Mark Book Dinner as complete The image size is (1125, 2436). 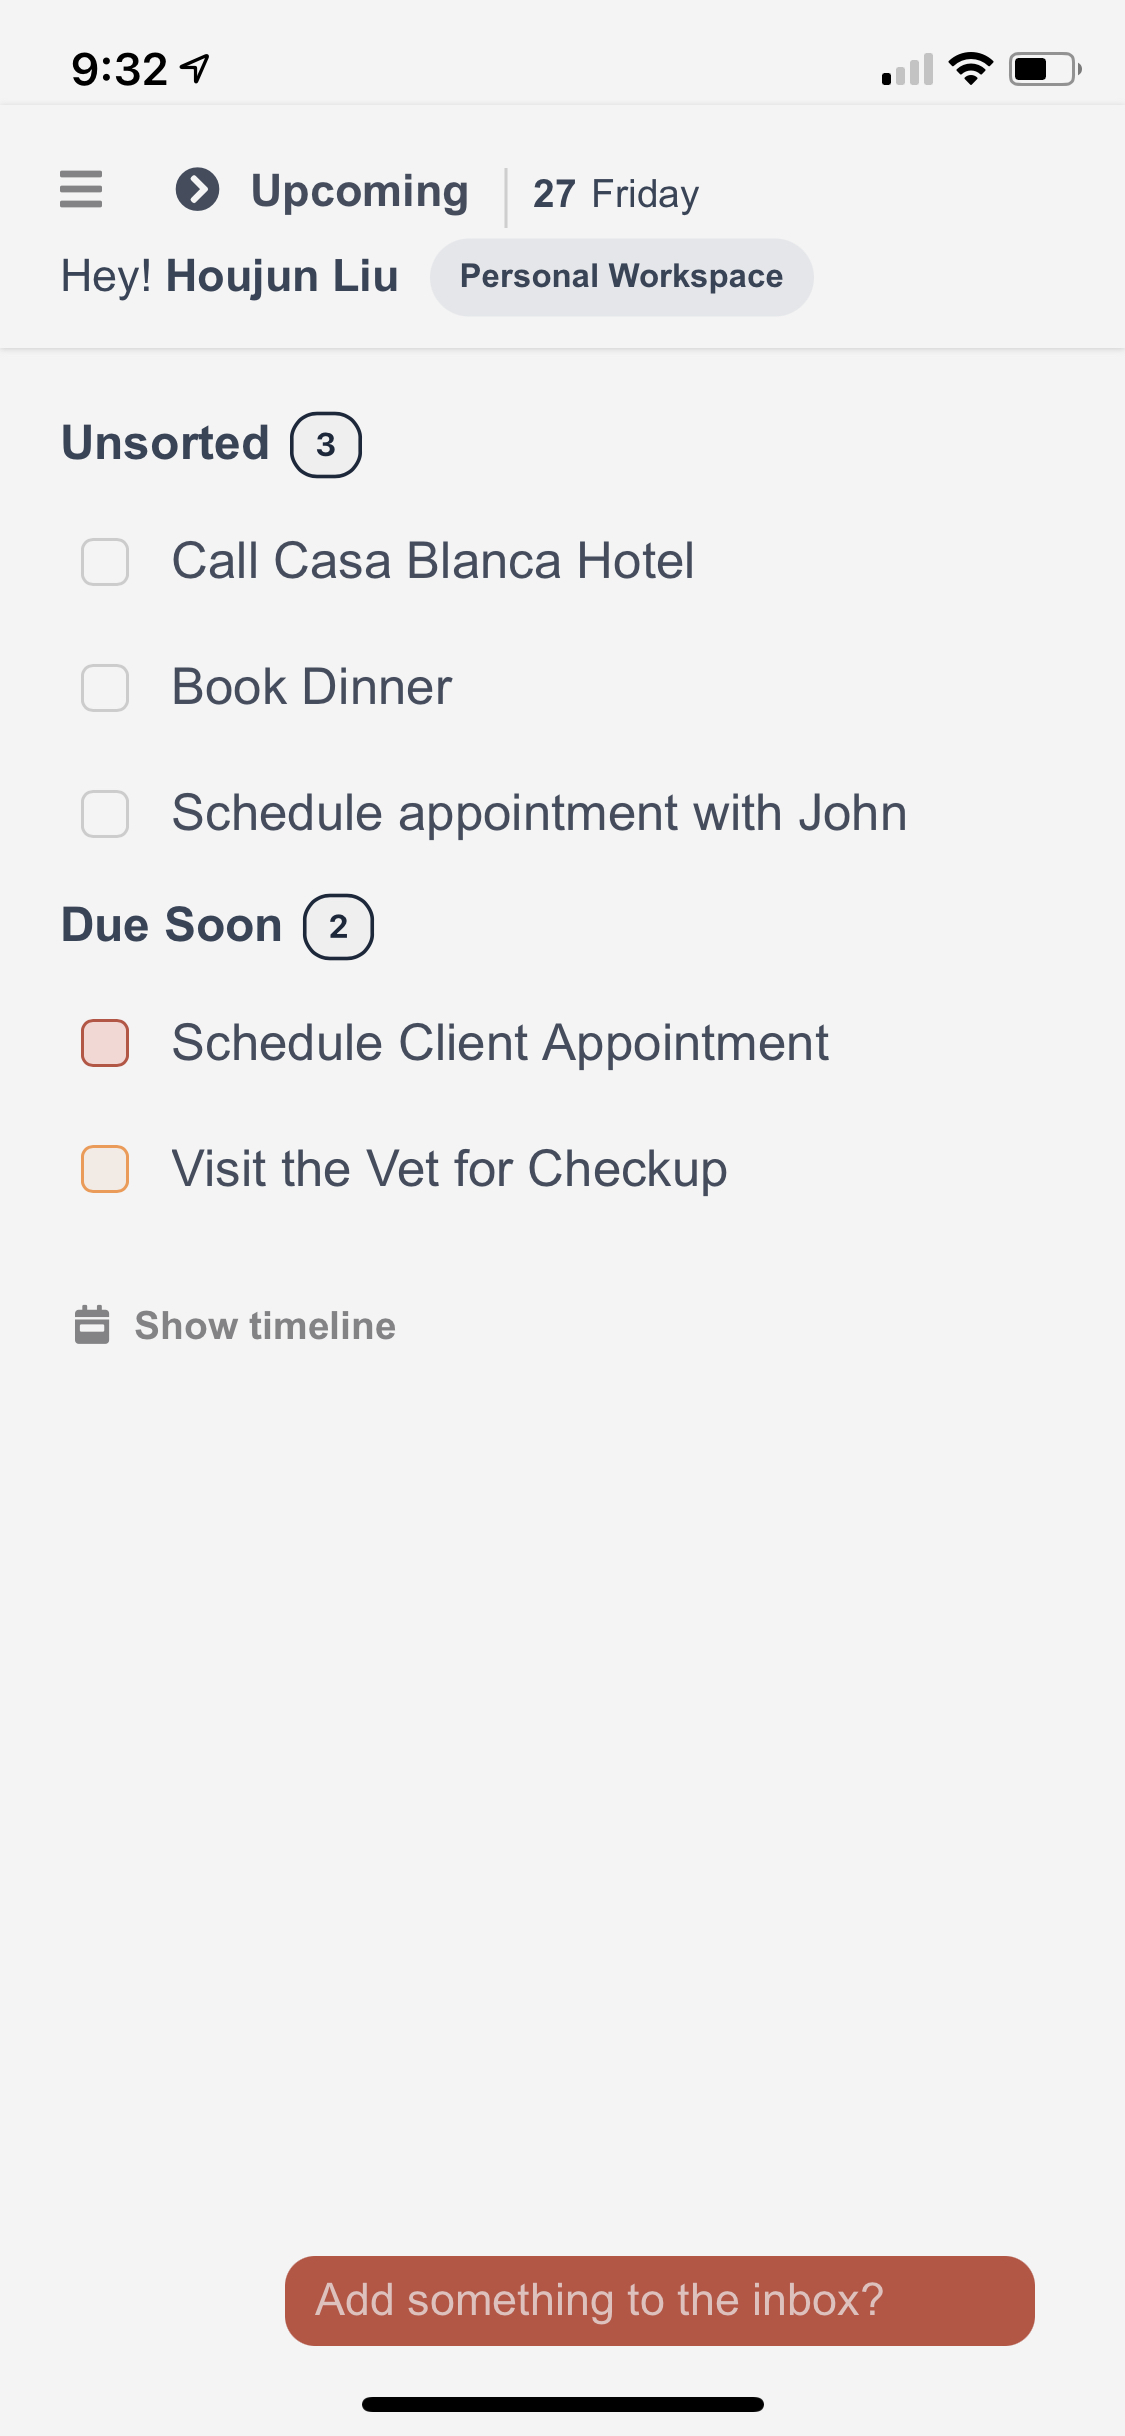coord(105,688)
